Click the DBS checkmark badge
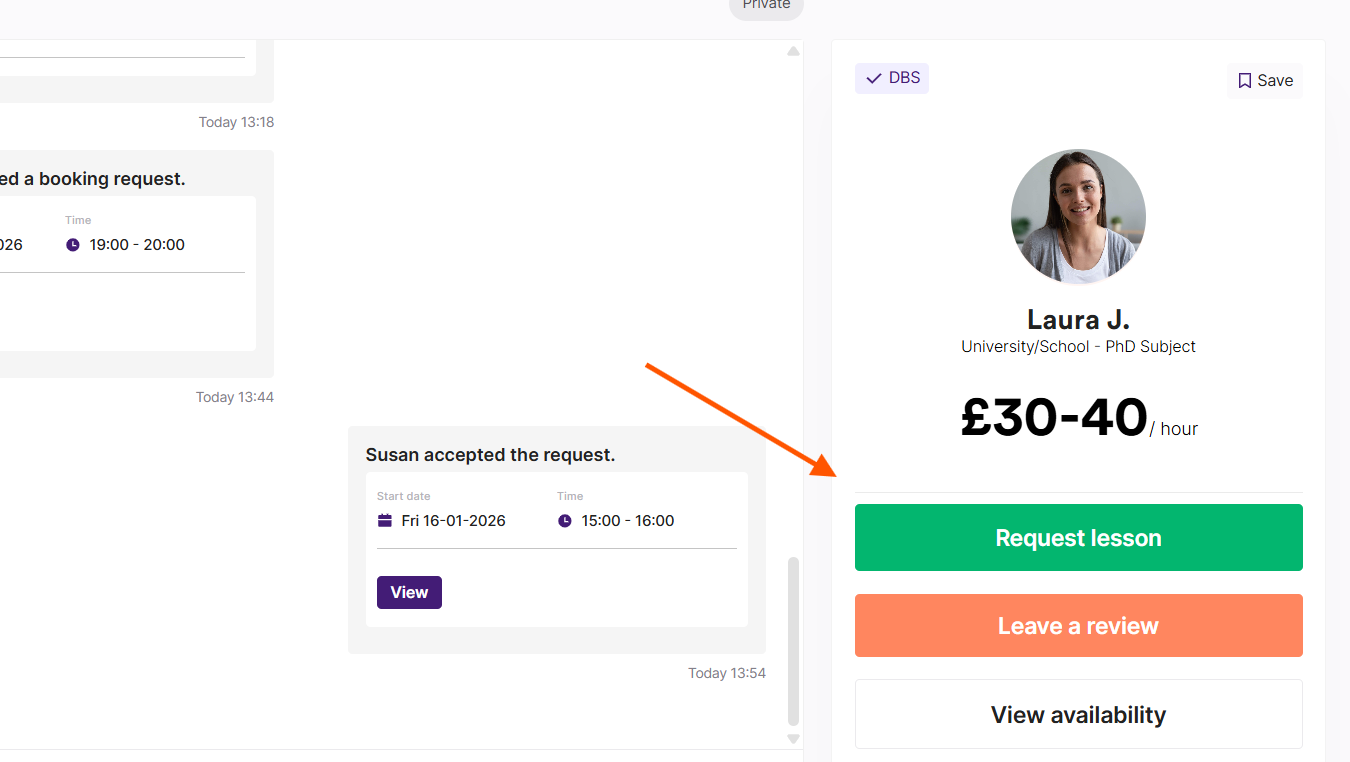This screenshot has height=762, width=1350. click(x=892, y=78)
